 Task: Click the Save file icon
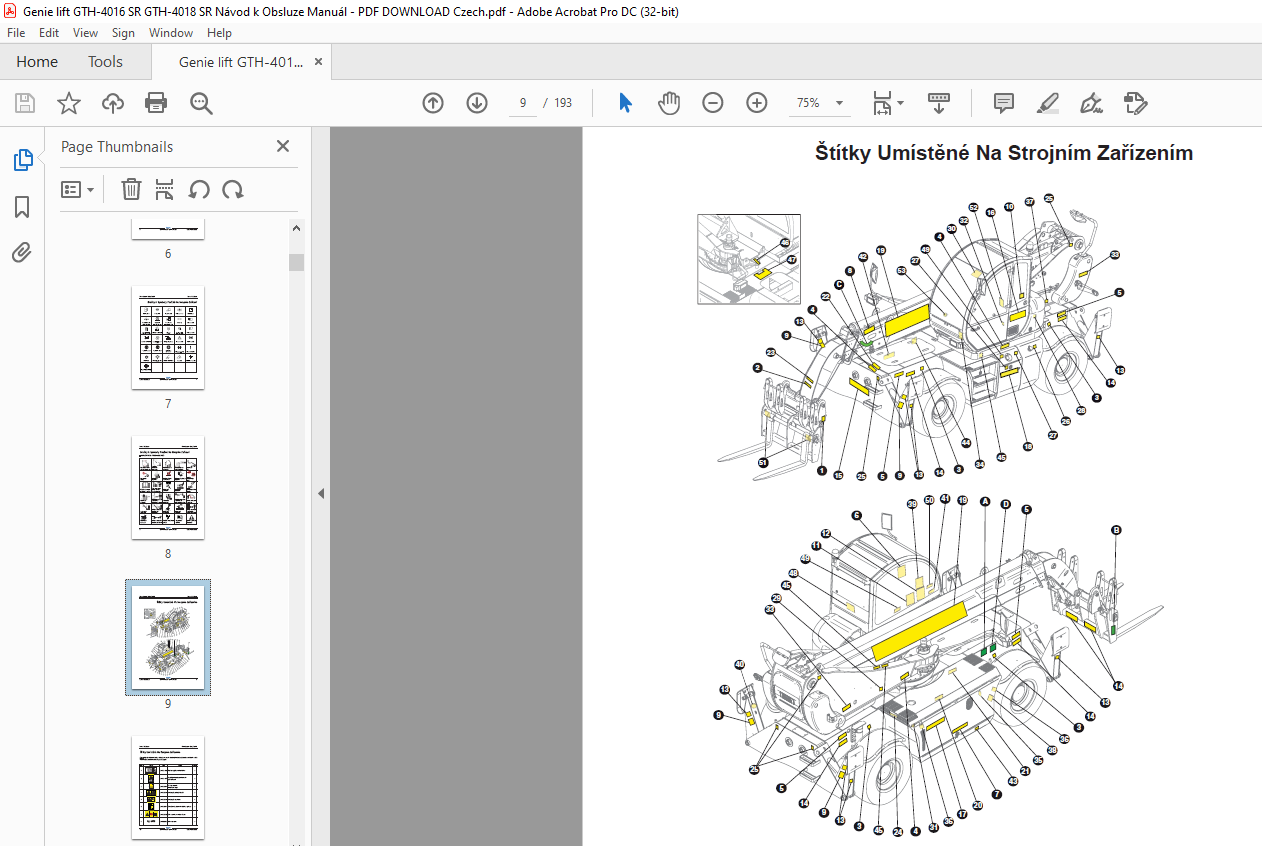pyautogui.click(x=25, y=103)
